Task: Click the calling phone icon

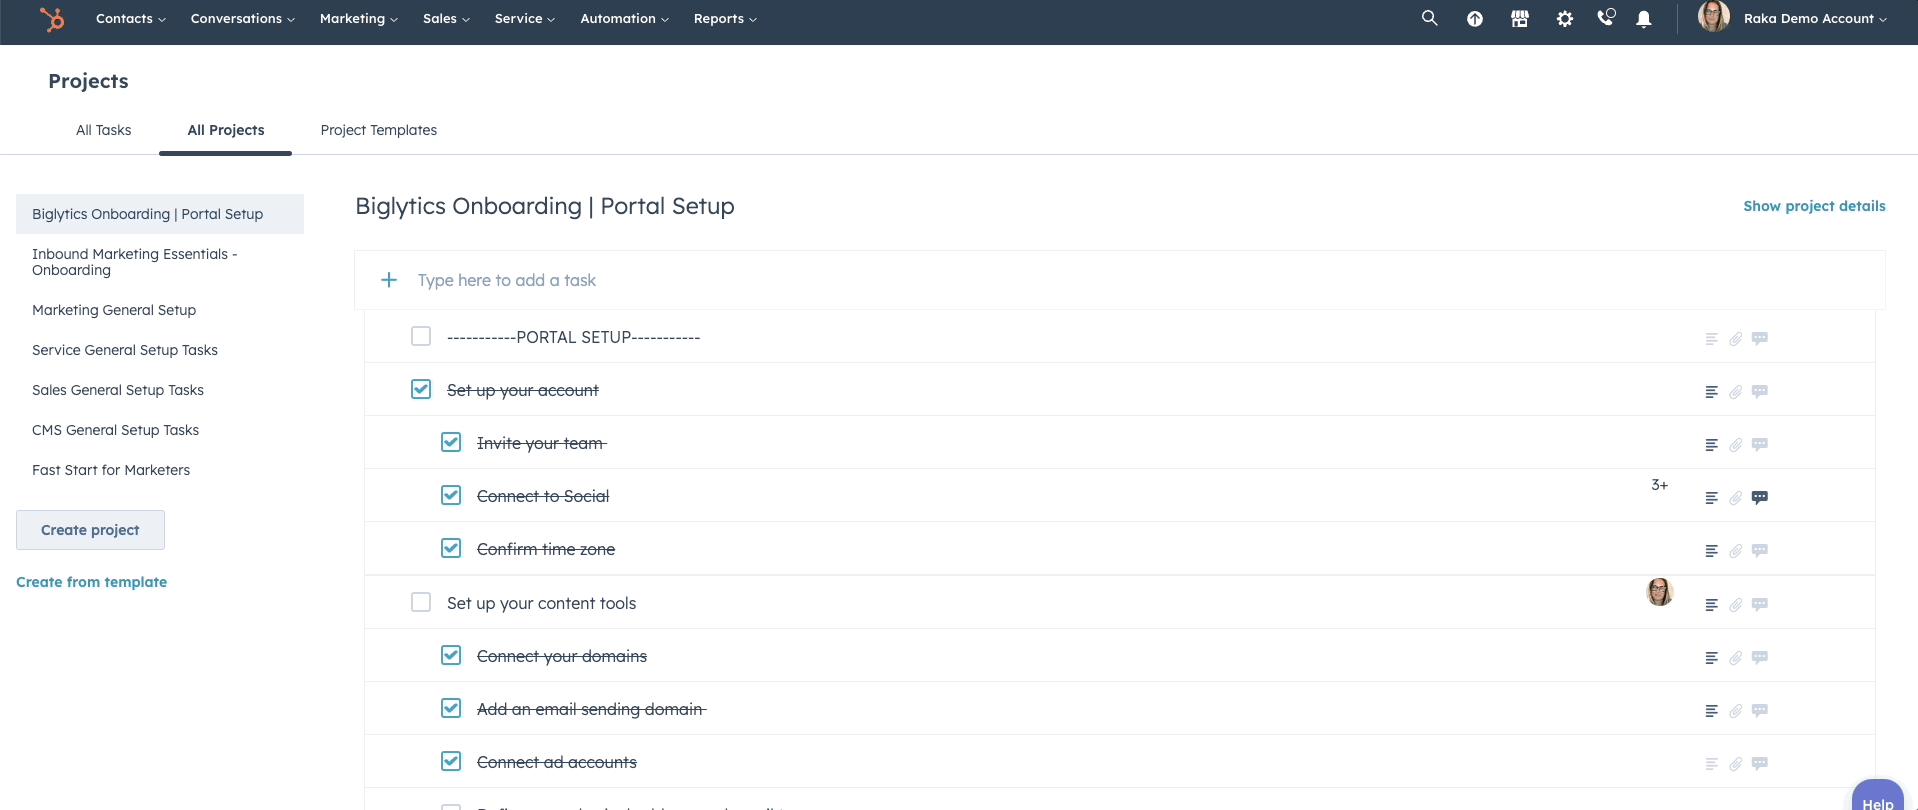Action: tap(1606, 17)
